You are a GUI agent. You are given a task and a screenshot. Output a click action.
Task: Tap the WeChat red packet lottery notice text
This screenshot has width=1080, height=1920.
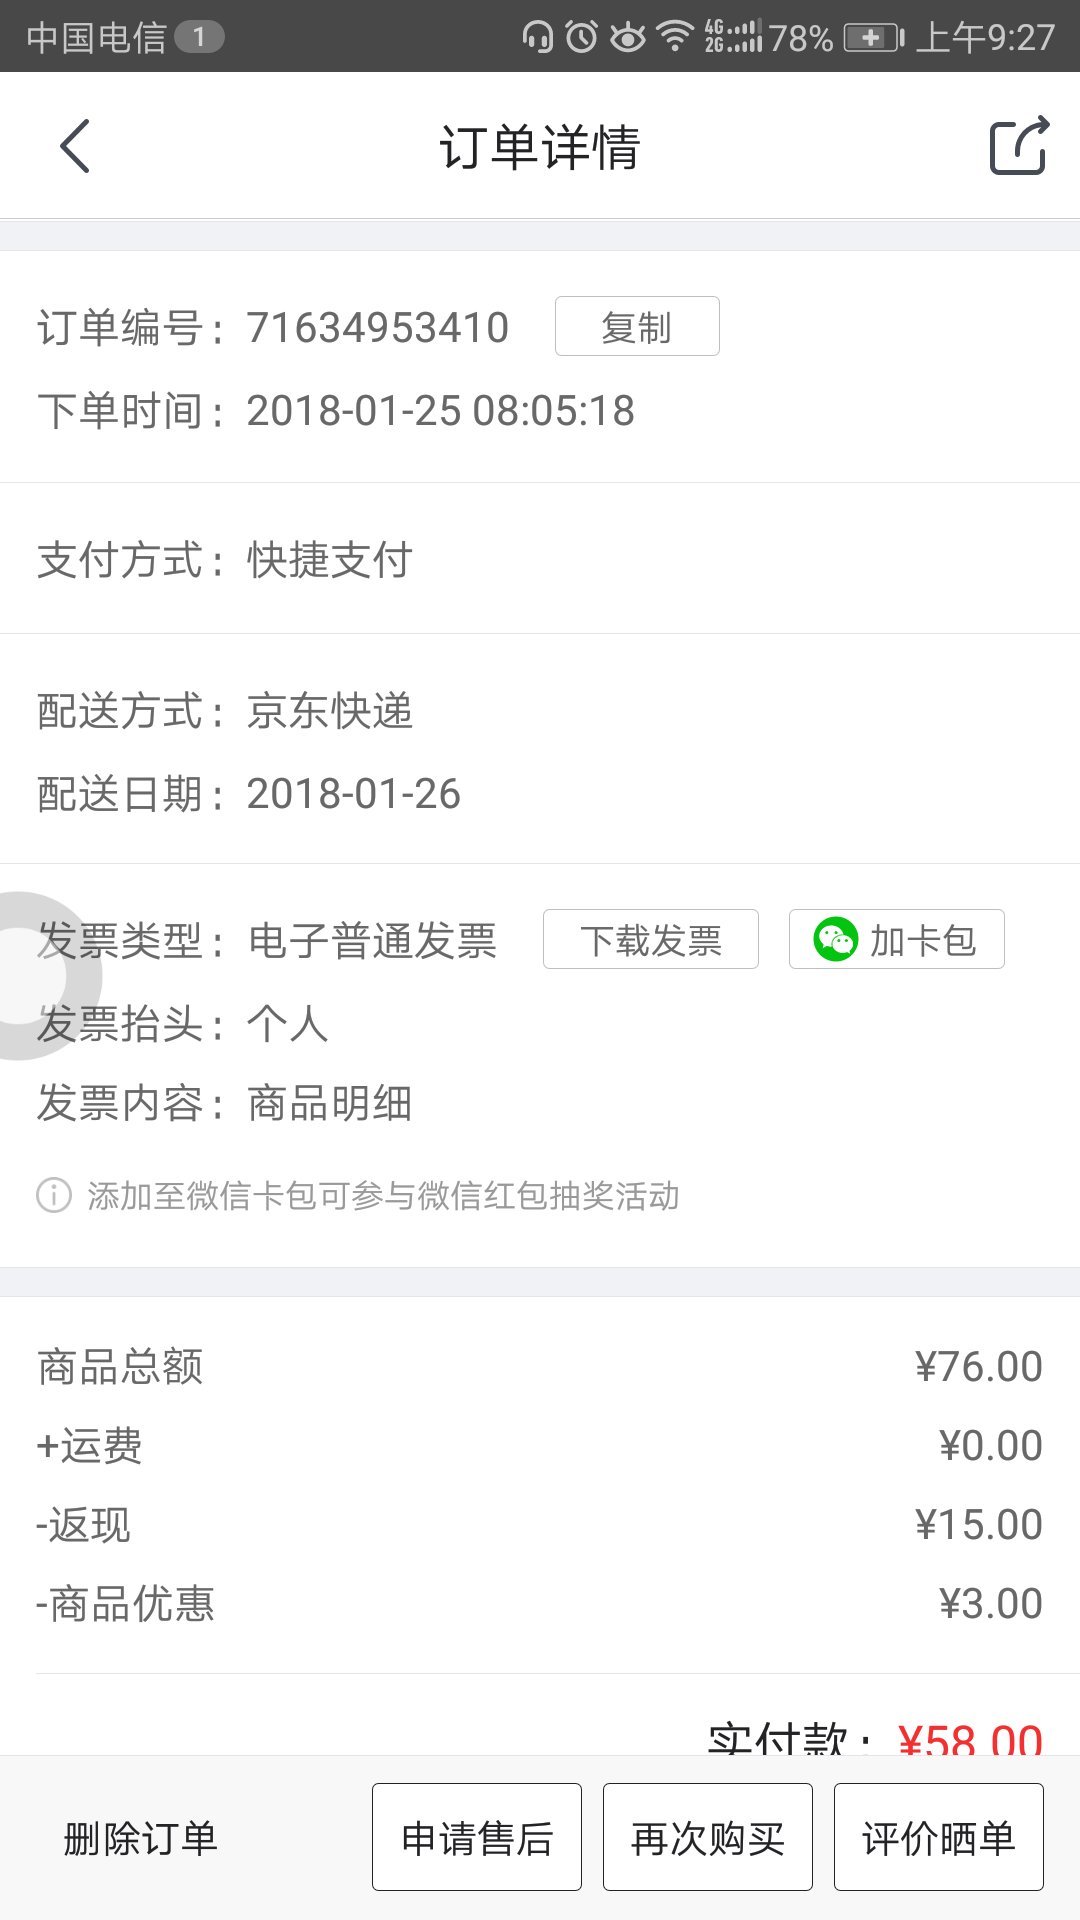[383, 1195]
